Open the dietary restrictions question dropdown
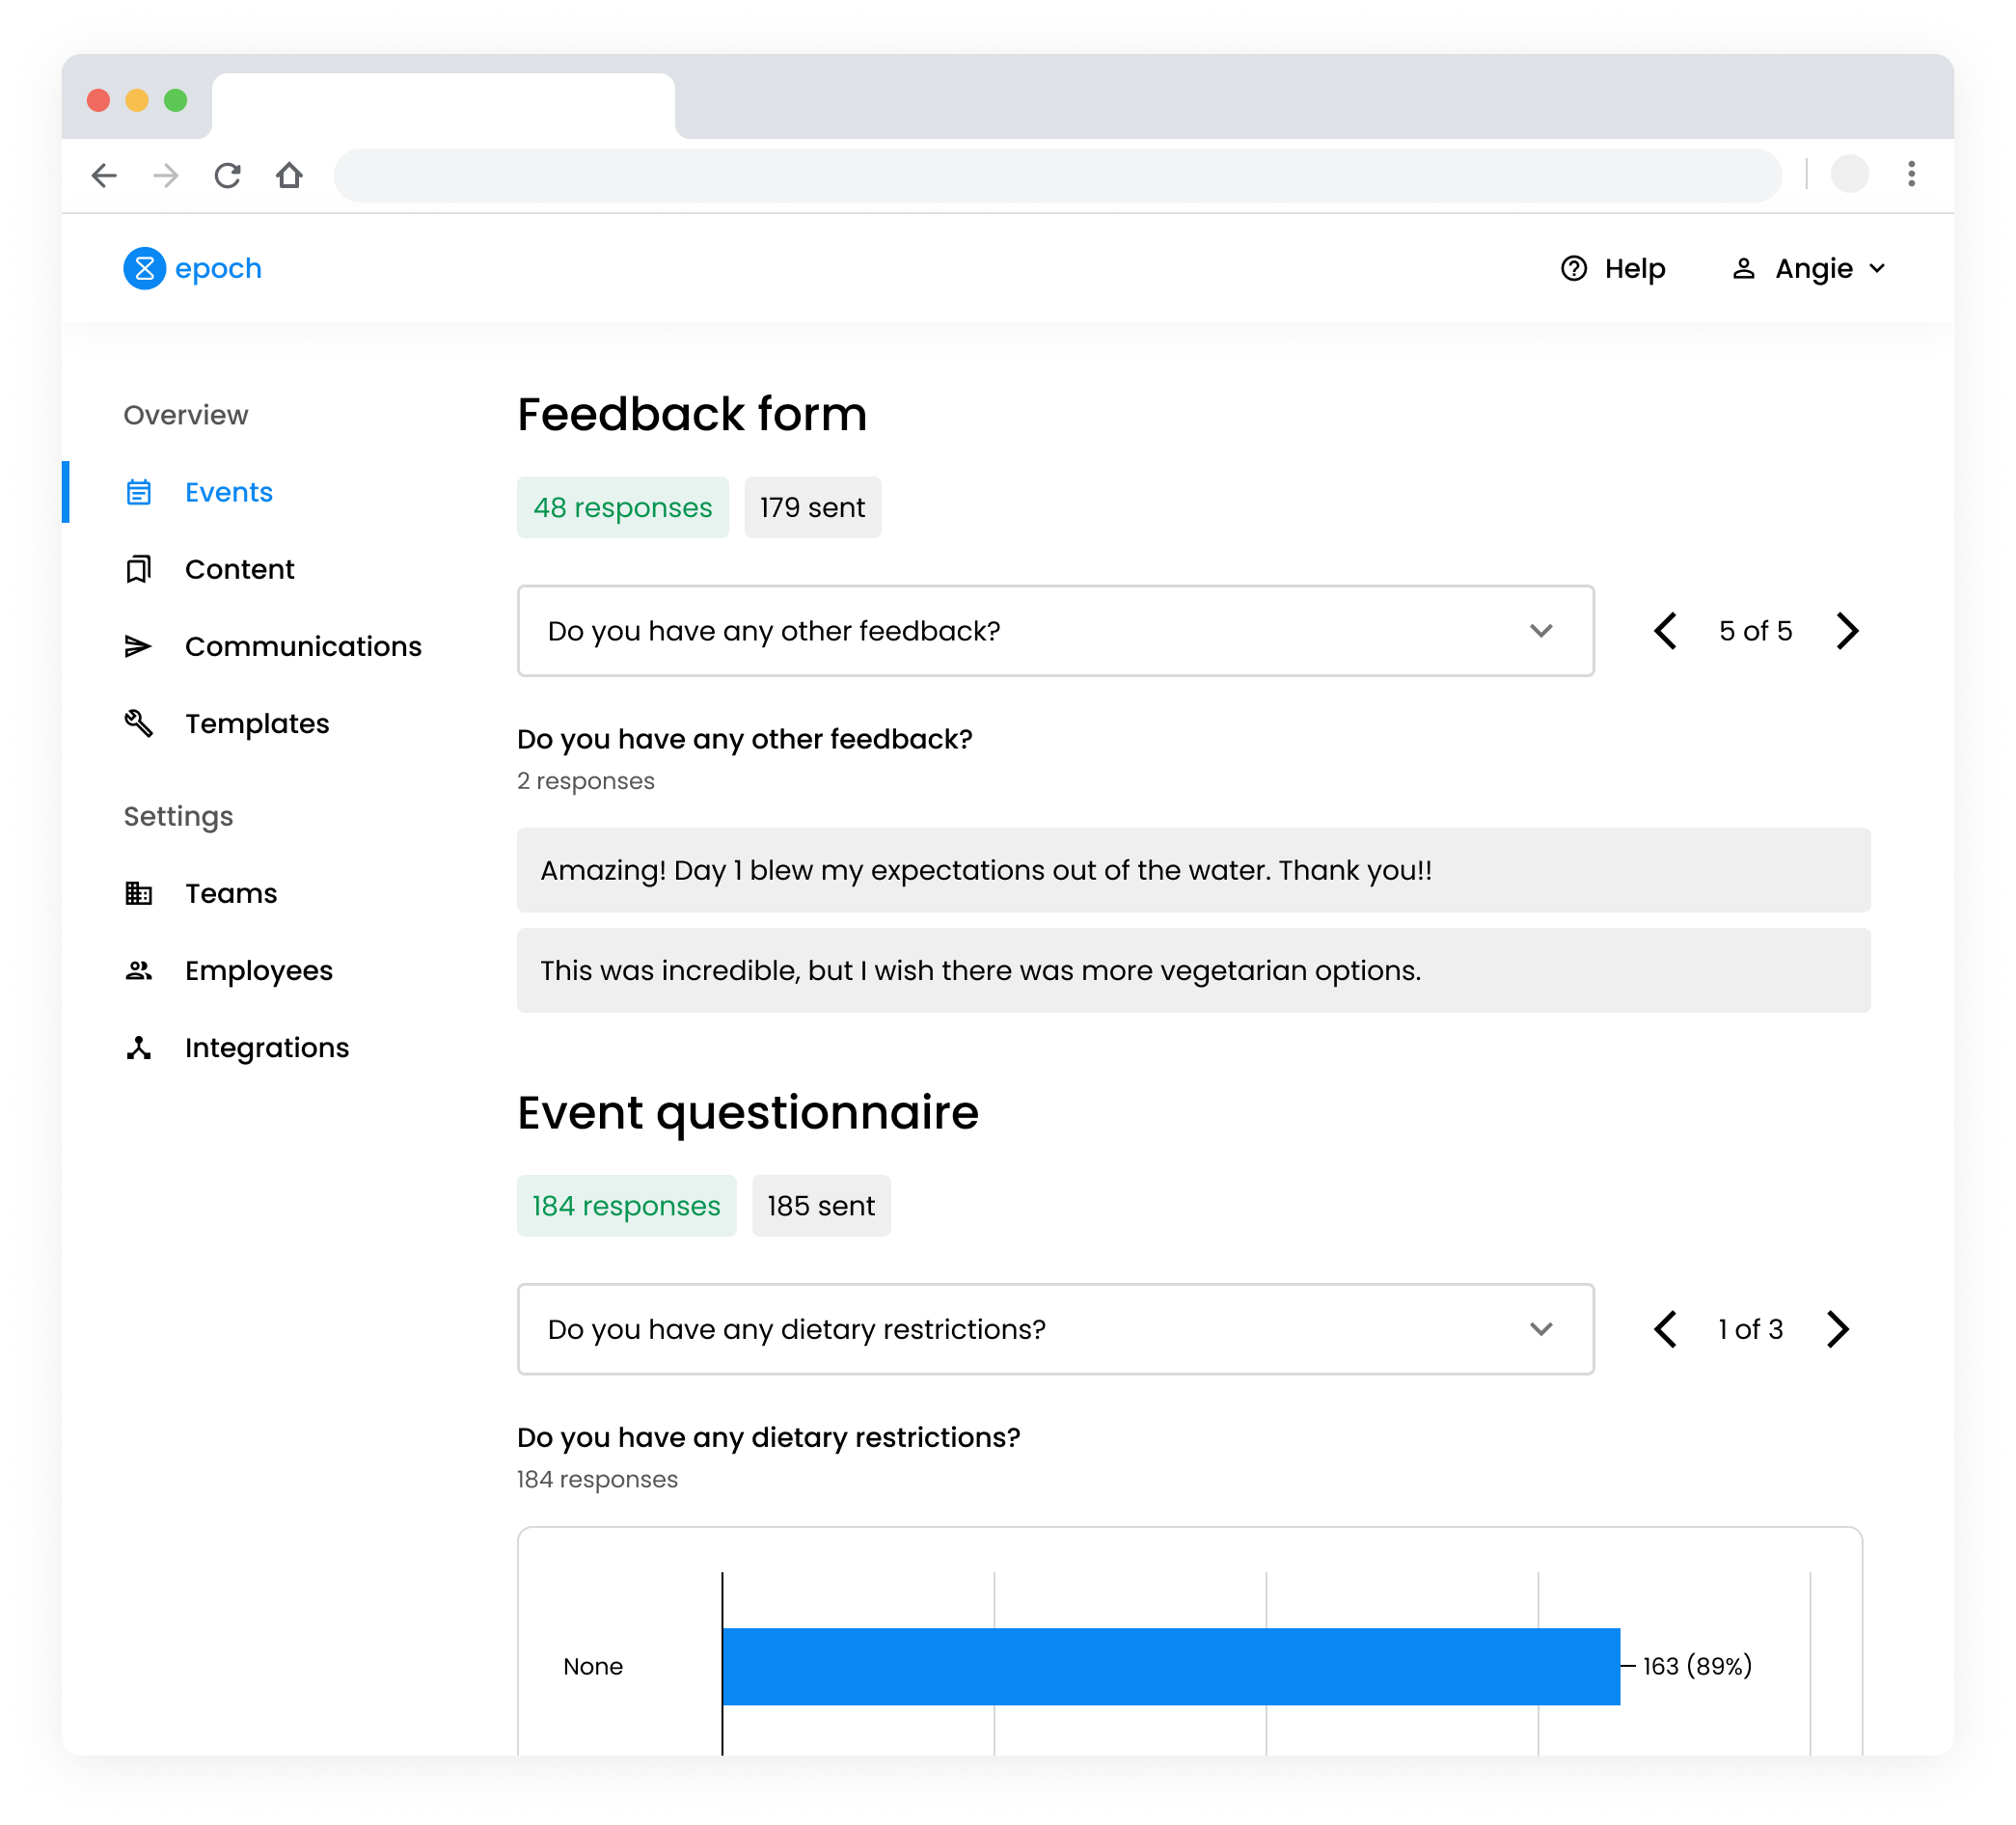2016x1825 pixels. coord(1055,1329)
